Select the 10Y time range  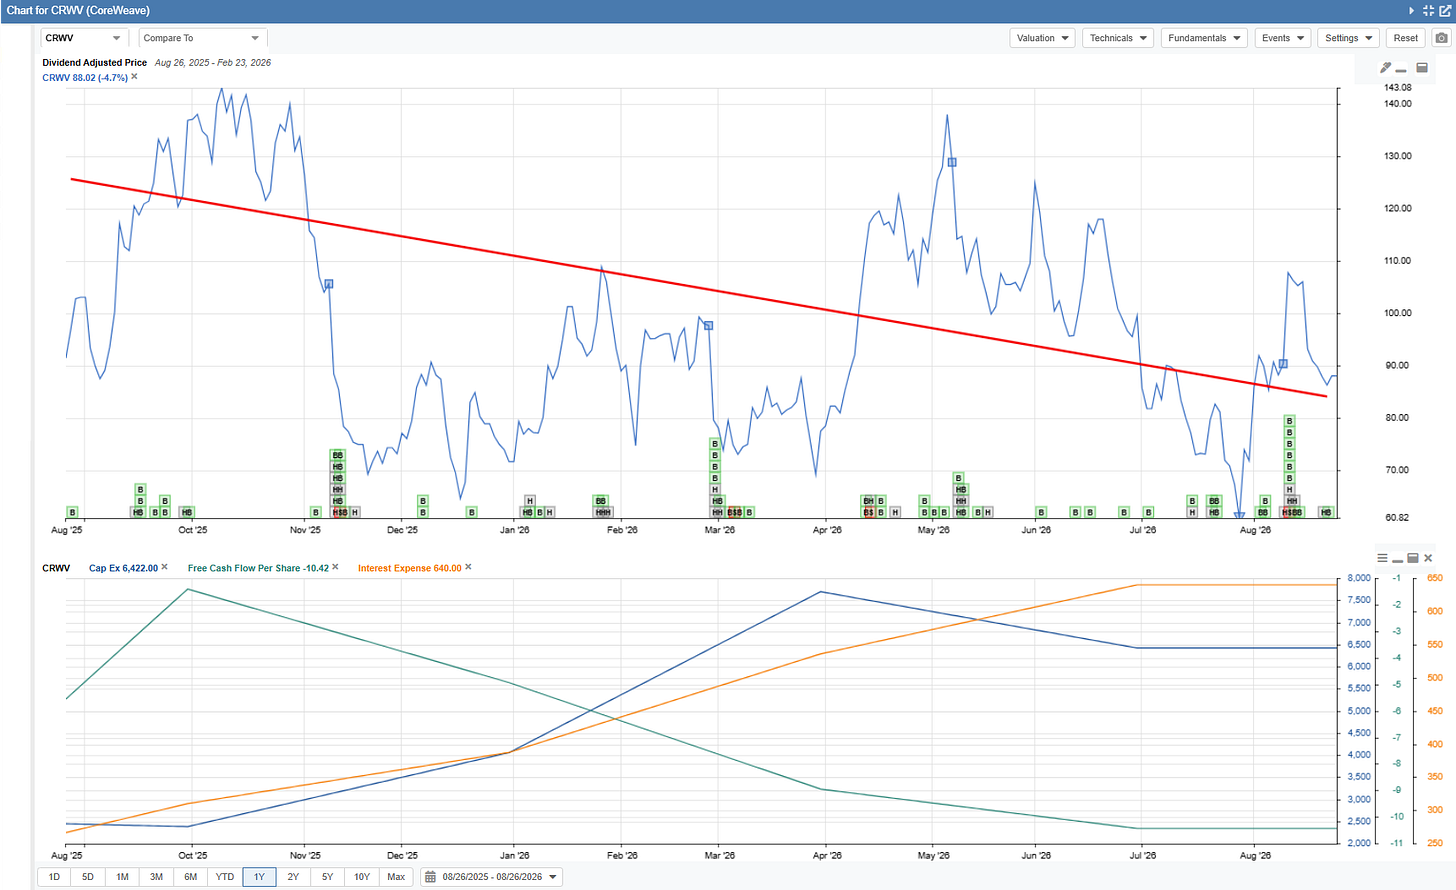pos(362,877)
